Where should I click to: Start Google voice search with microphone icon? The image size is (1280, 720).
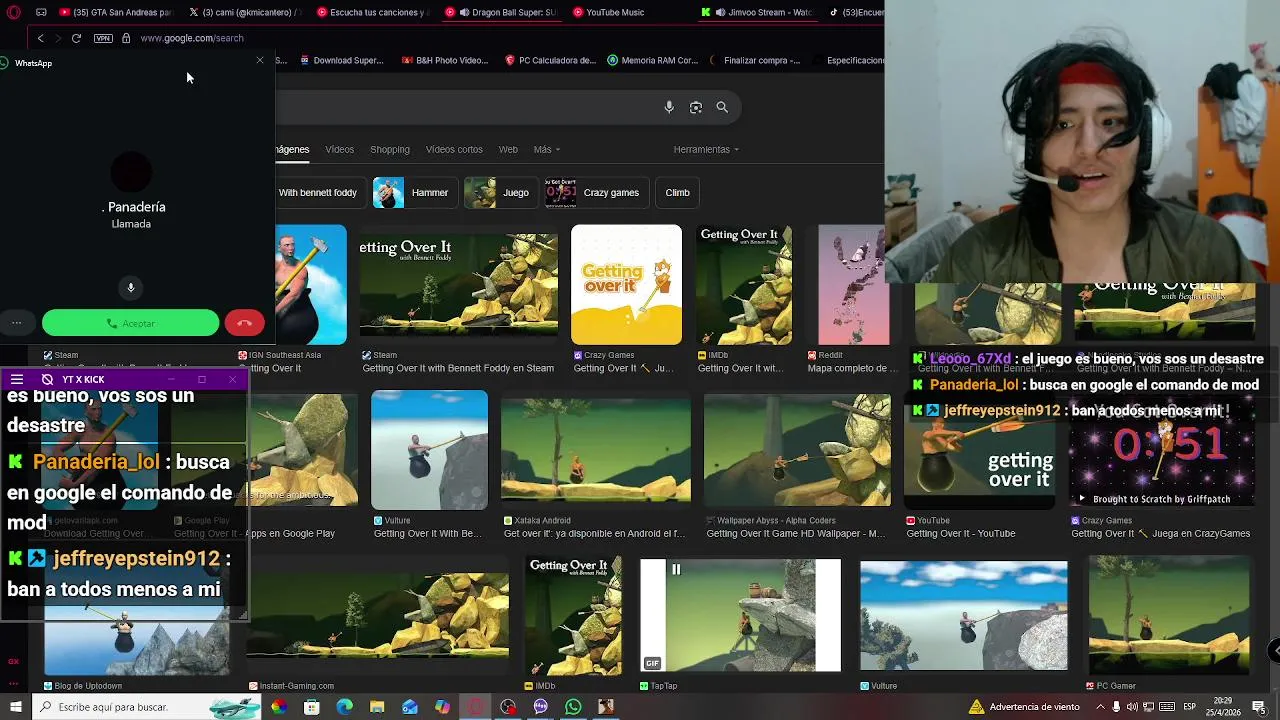click(x=669, y=107)
